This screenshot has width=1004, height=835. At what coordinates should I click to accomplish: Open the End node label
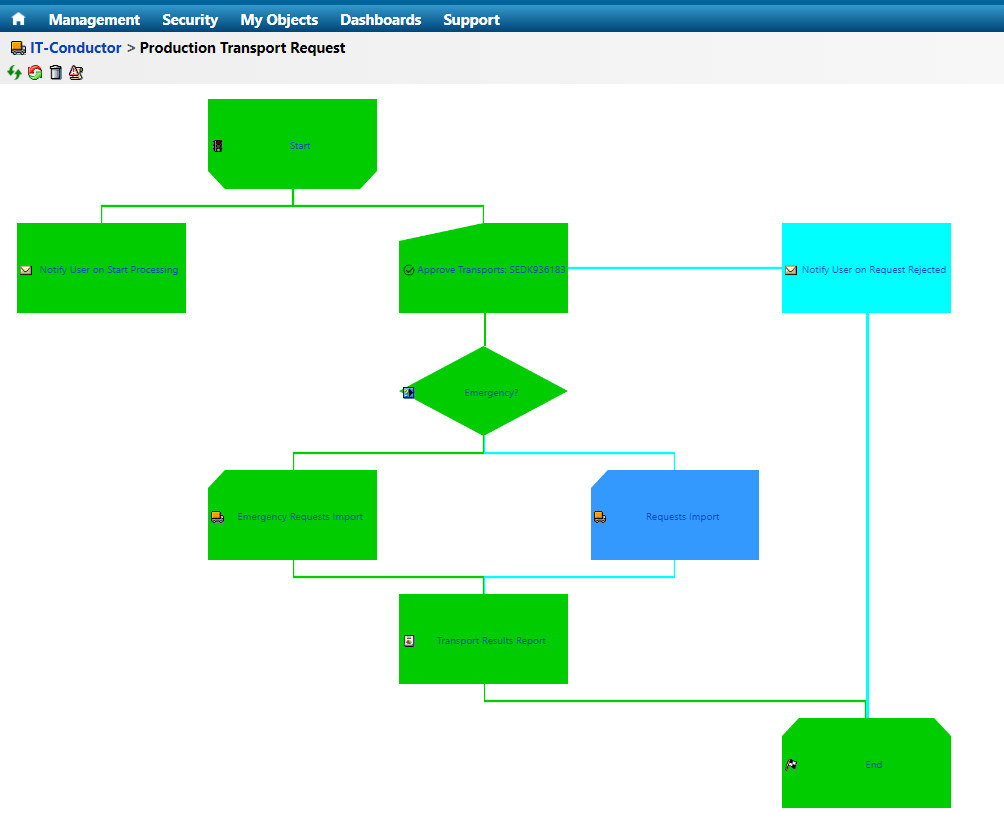pyautogui.click(x=873, y=765)
